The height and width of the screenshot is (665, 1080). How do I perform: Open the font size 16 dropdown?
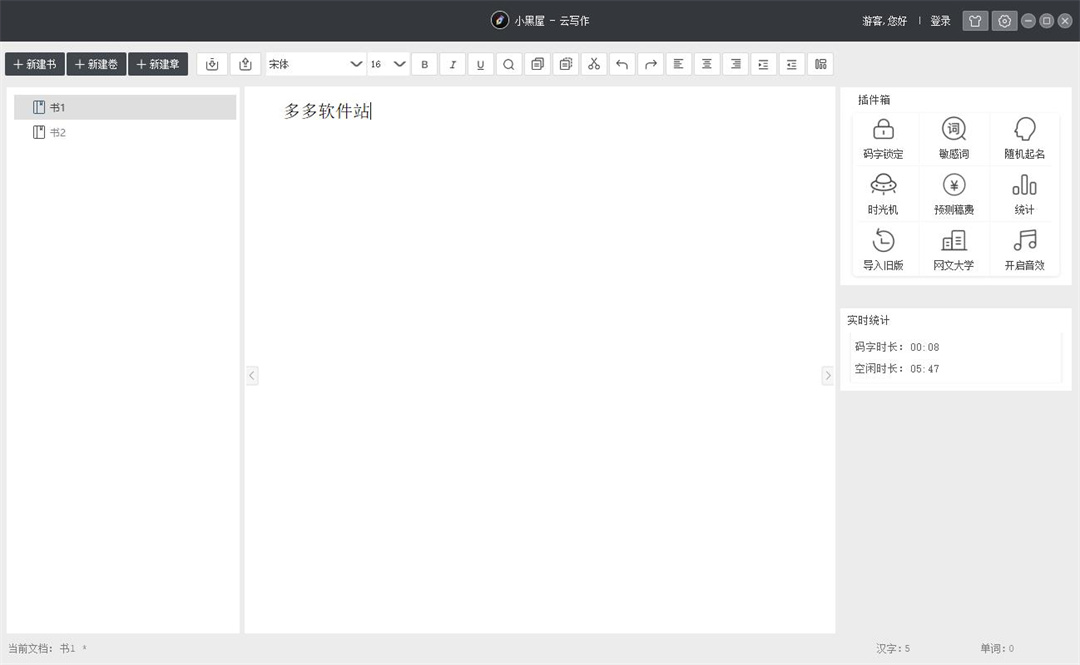(388, 64)
